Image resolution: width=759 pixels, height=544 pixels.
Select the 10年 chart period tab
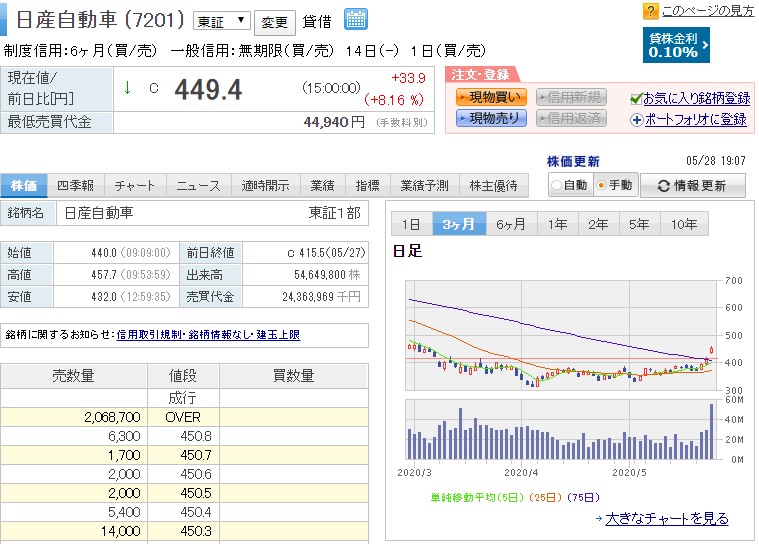684,224
